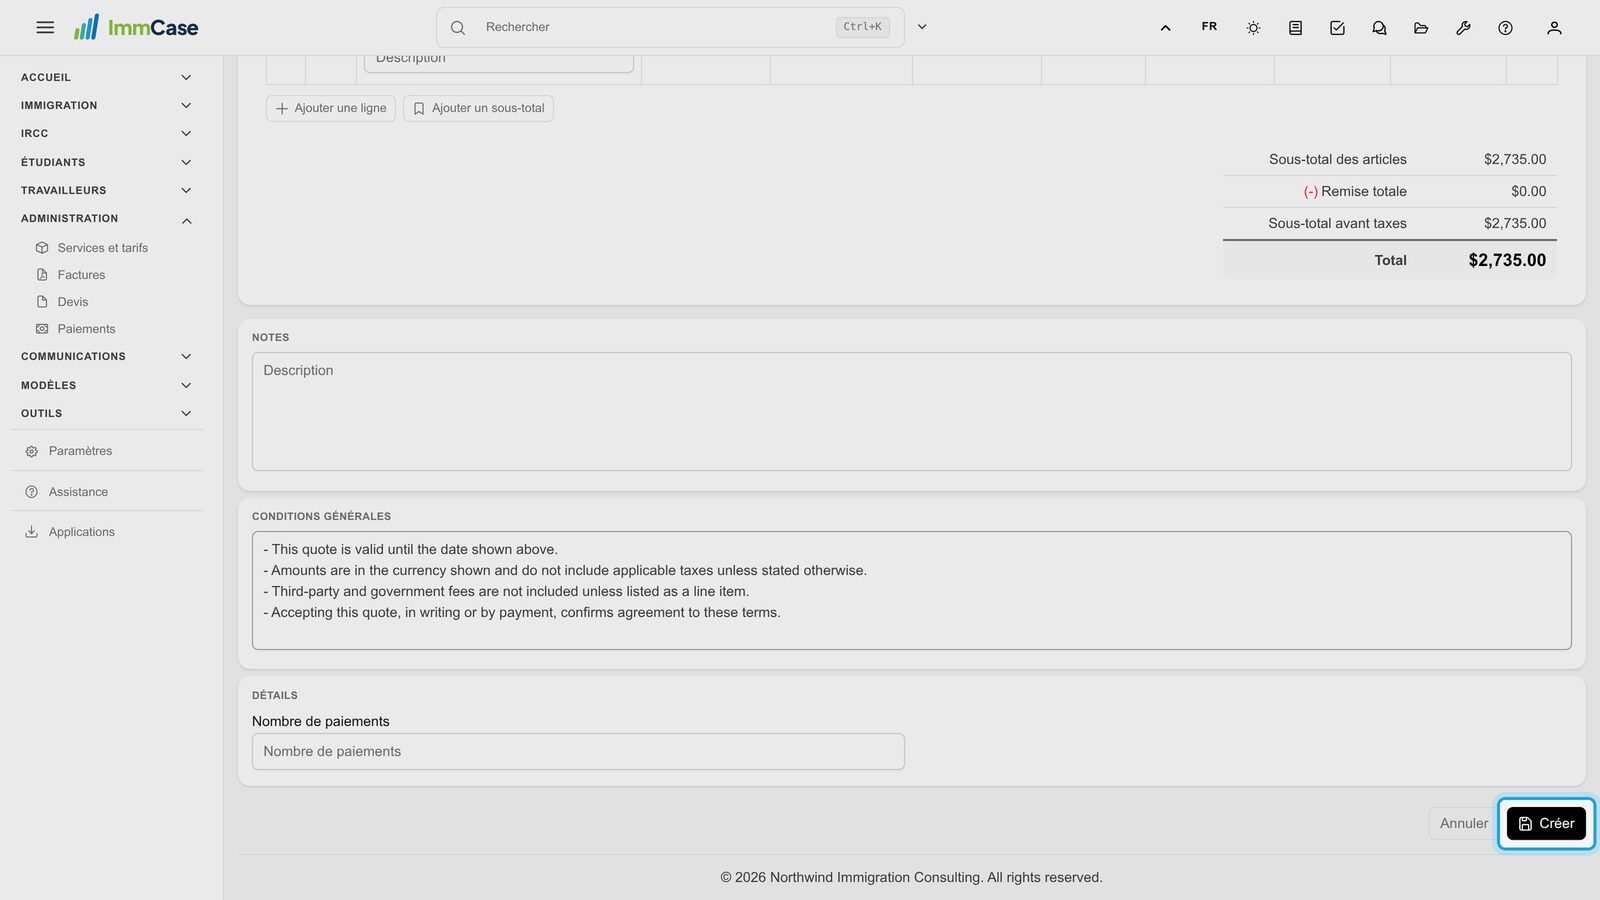Expand the Étudiants sidebar section
This screenshot has height=900, width=1600.
coord(106,162)
